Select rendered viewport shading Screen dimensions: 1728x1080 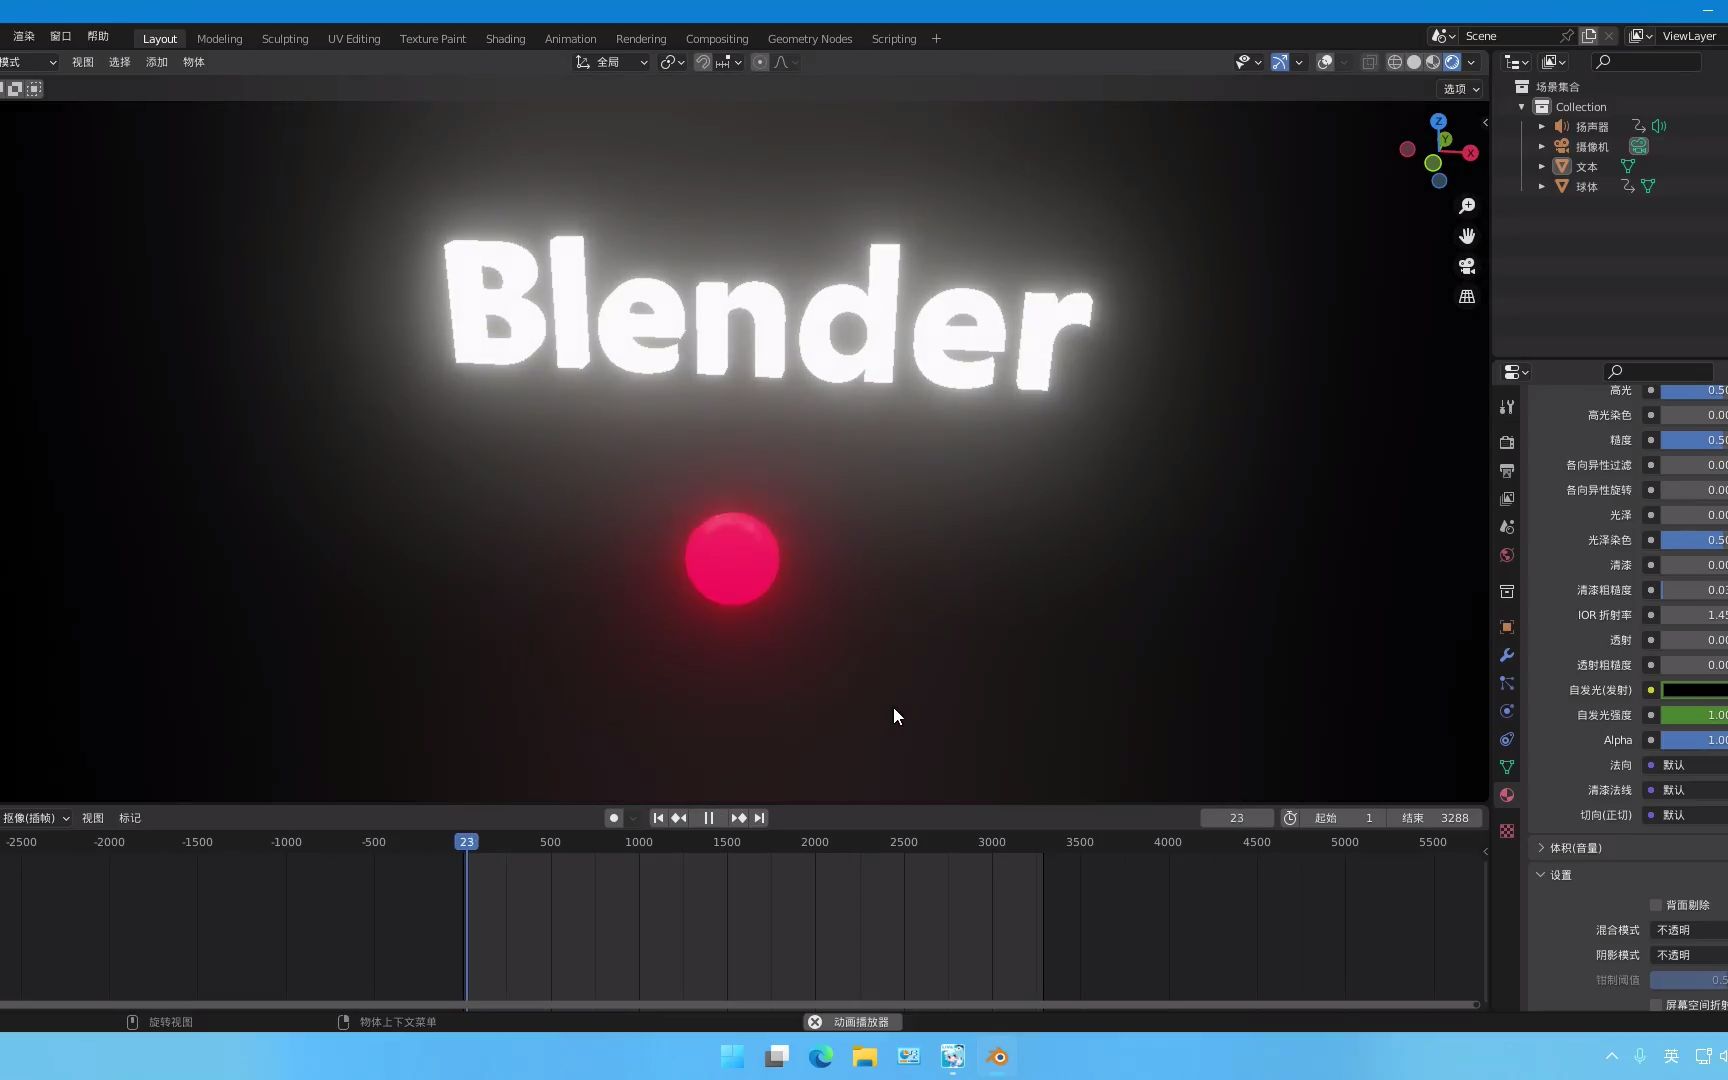(x=1452, y=62)
